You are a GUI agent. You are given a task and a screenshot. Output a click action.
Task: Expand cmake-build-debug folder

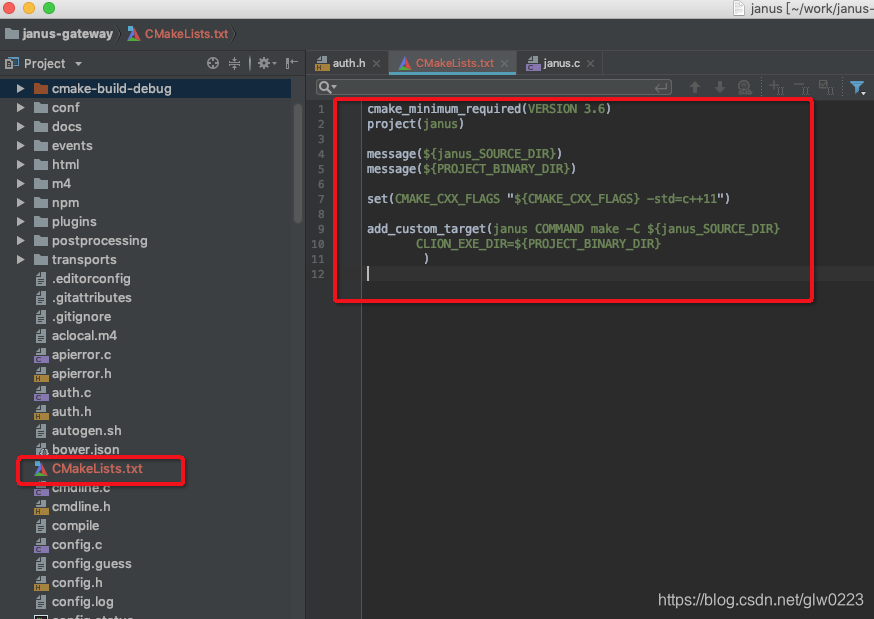pos(21,89)
